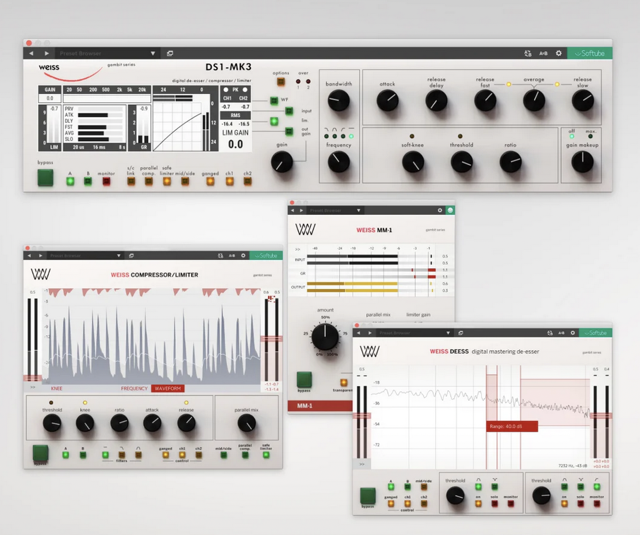Open DS1-MK3 settings gear icon
The width and height of the screenshot is (640, 535).
click(x=558, y=53)
